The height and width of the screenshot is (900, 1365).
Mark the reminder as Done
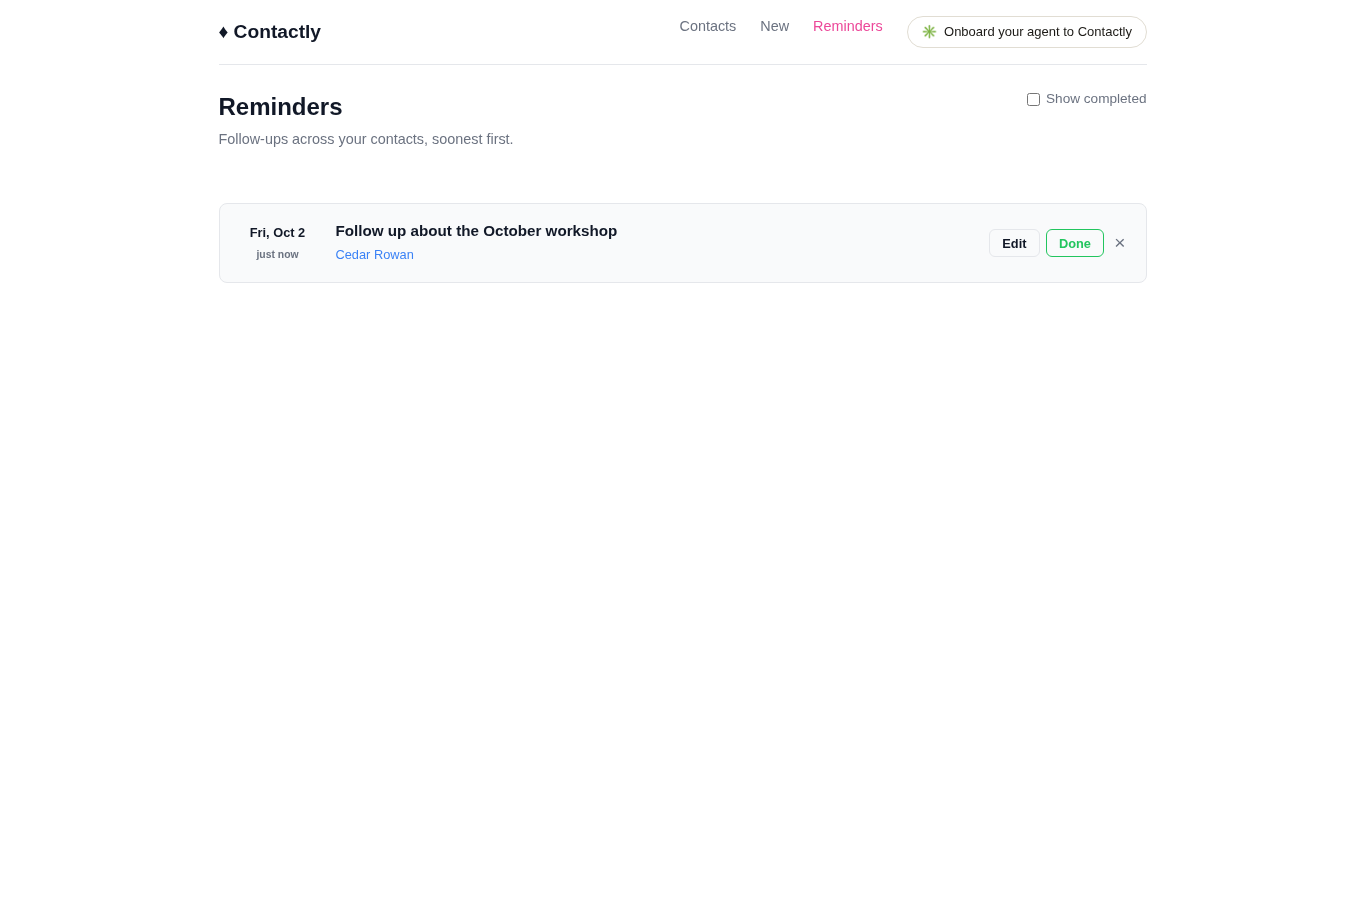pos(1075,243)
